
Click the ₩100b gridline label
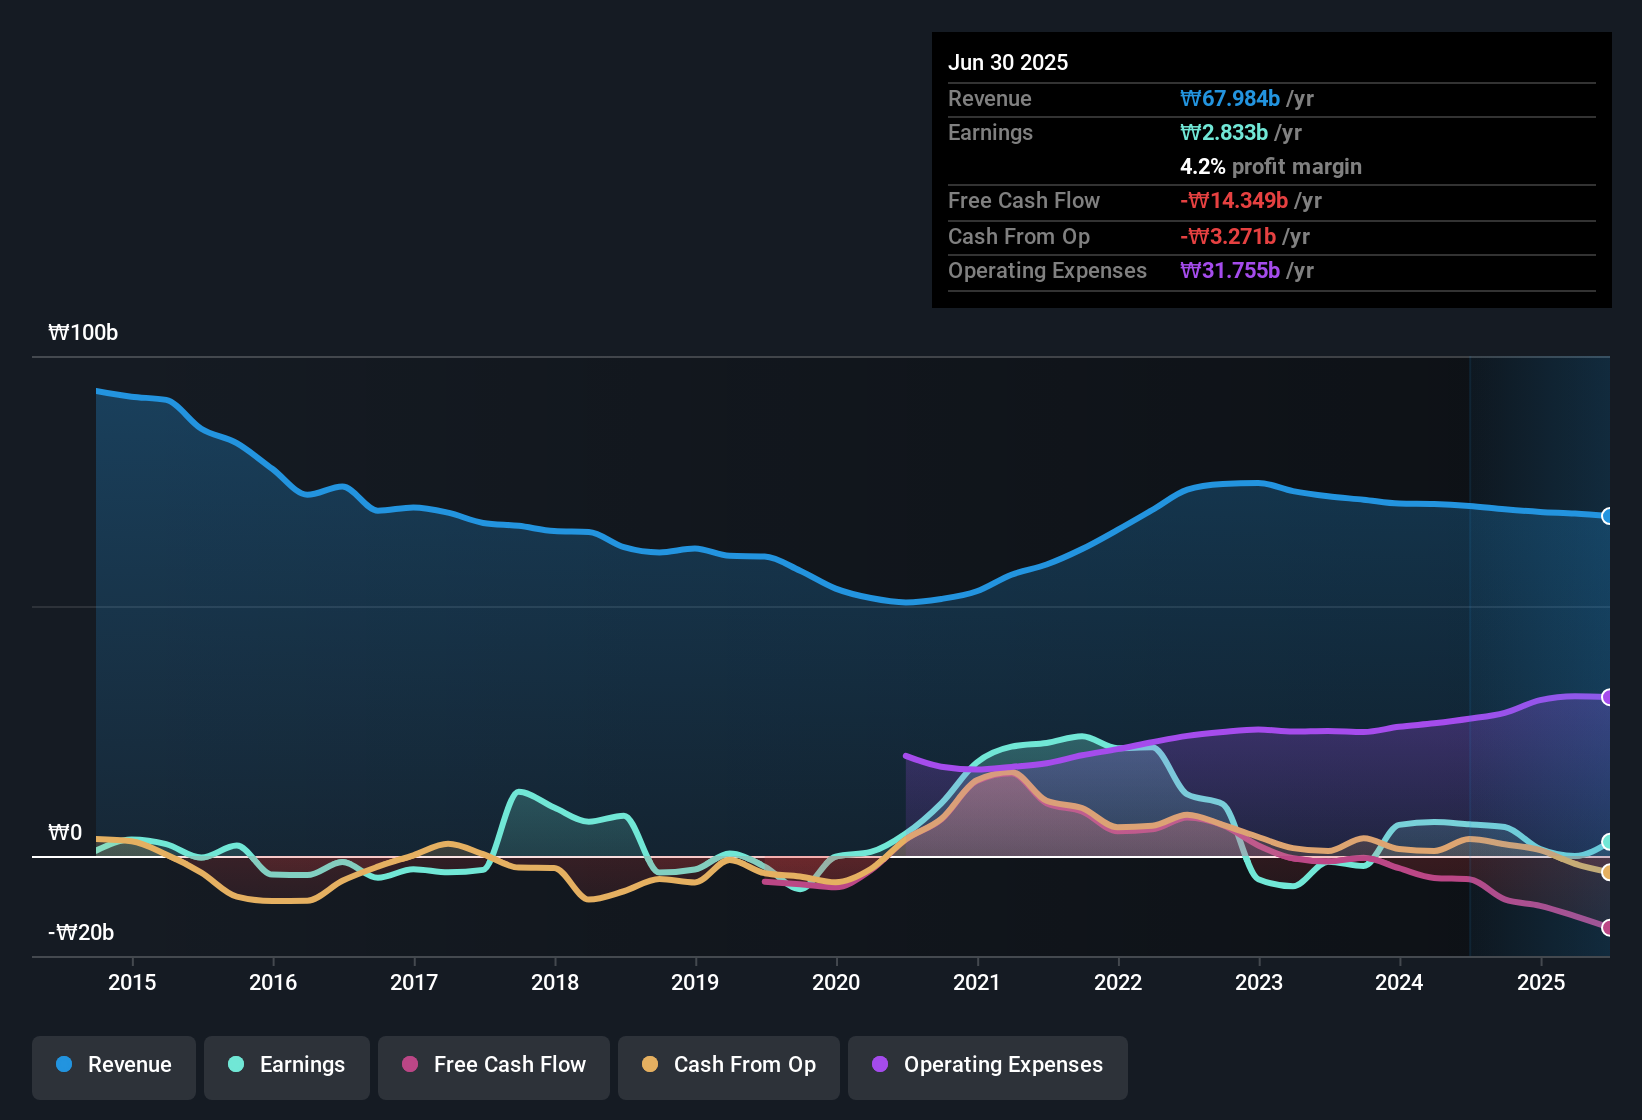click(84, 332)
